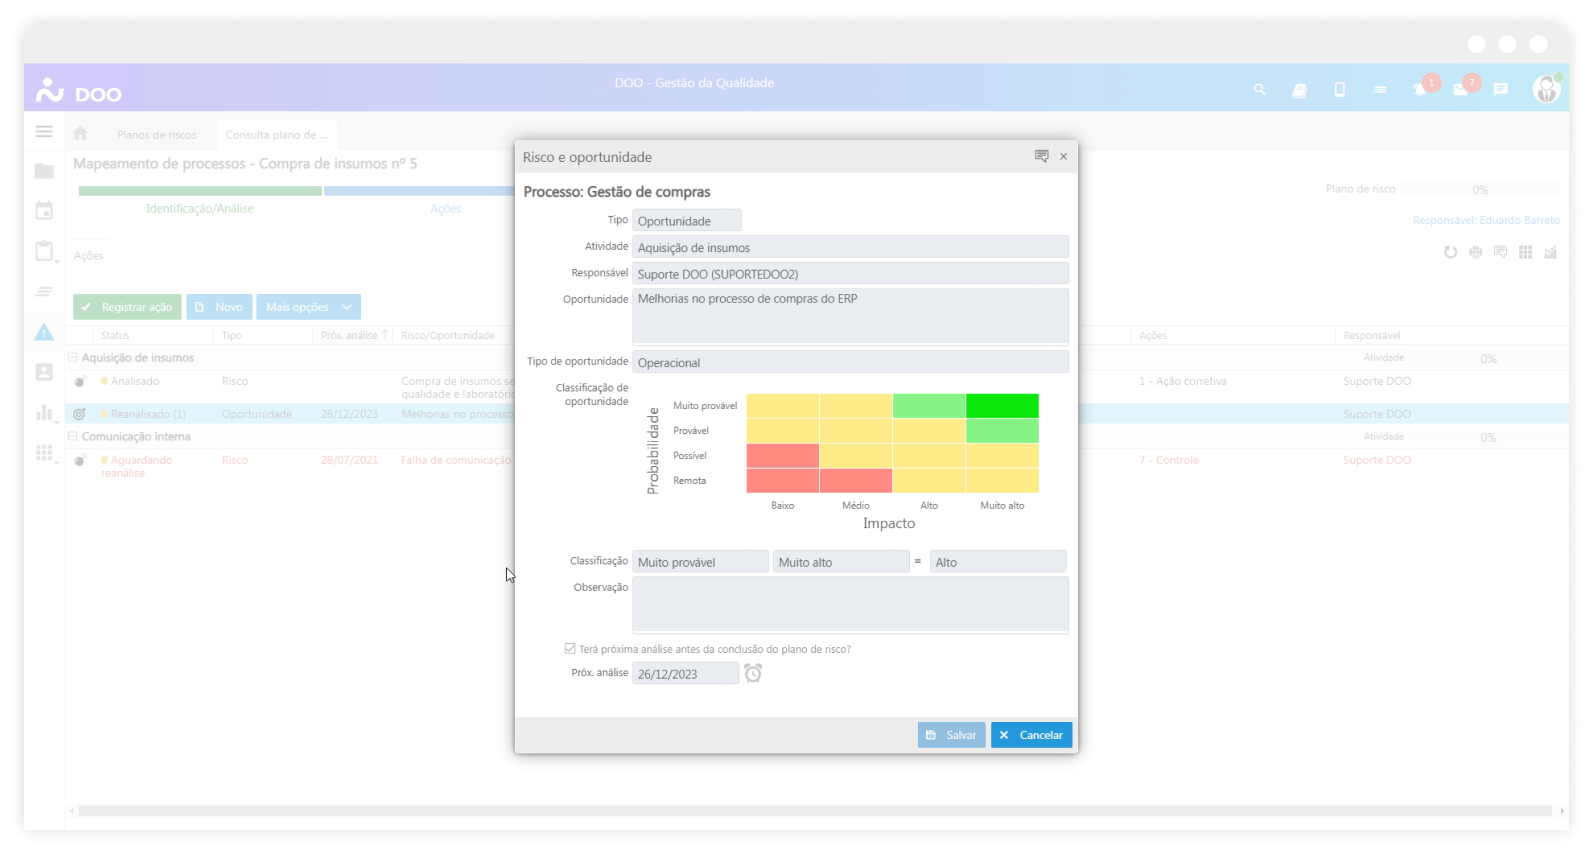The image size is (1593, 854).
Task: Click the Oportunidade description text area
Action: pyautogui.click(x=850, y=316)
